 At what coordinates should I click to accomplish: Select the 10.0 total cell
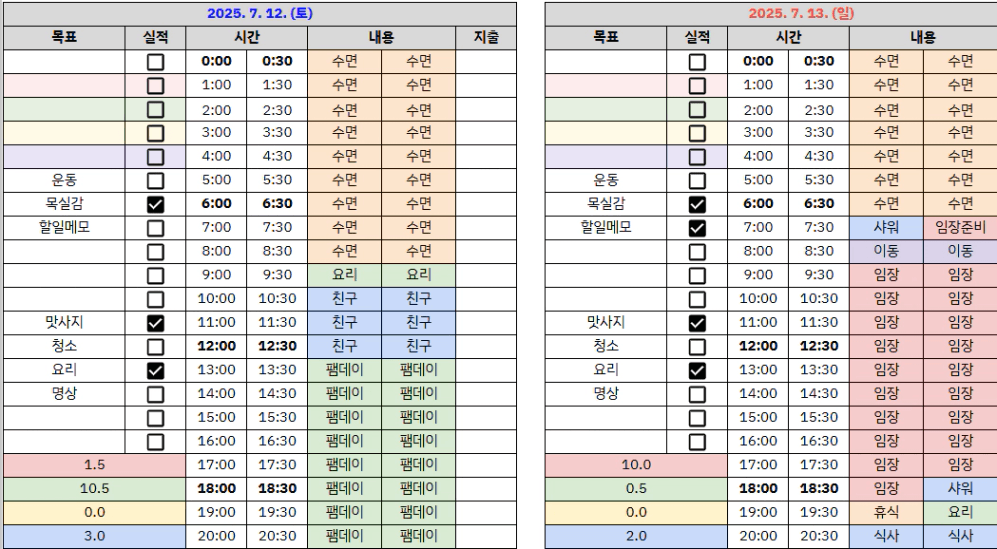(x=636, y=465)
